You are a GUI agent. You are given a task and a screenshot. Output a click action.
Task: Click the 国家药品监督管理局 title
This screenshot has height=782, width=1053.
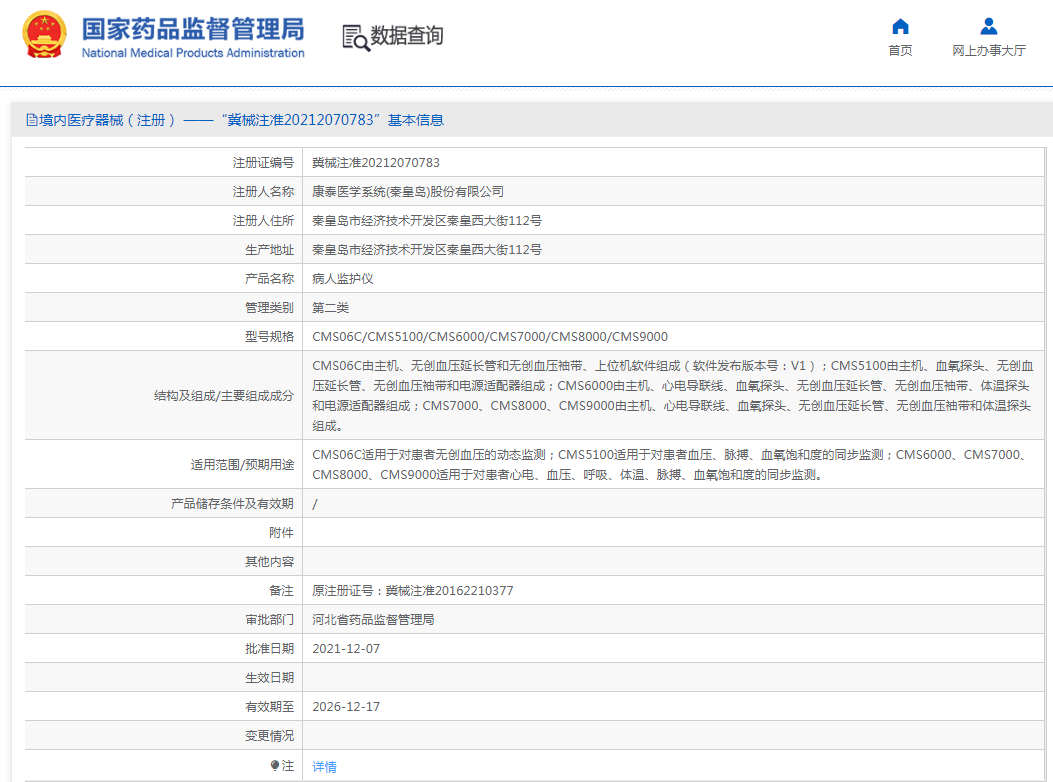pos(193,29)
